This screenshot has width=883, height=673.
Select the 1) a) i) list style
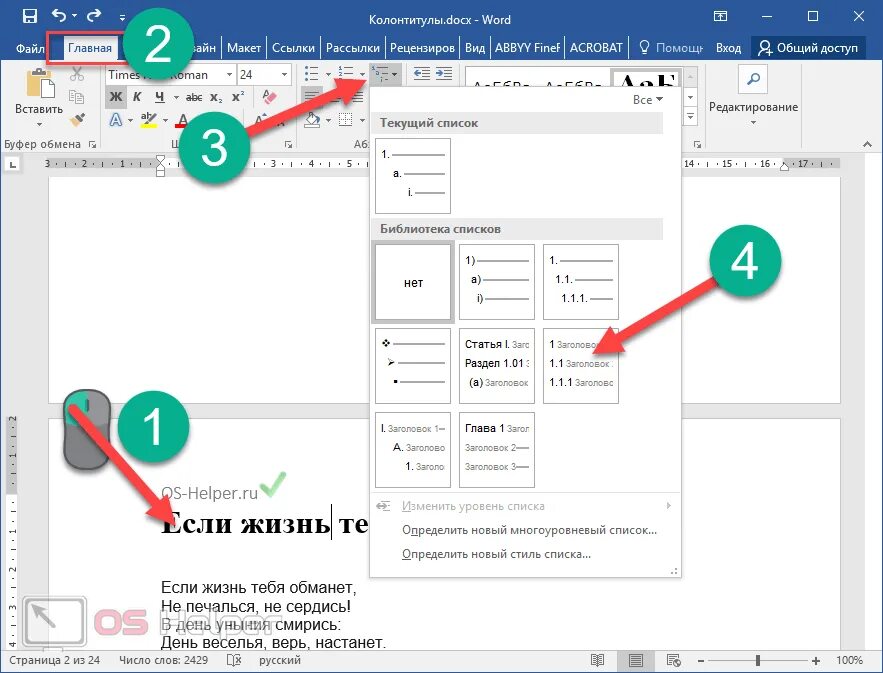pos(497,282)
